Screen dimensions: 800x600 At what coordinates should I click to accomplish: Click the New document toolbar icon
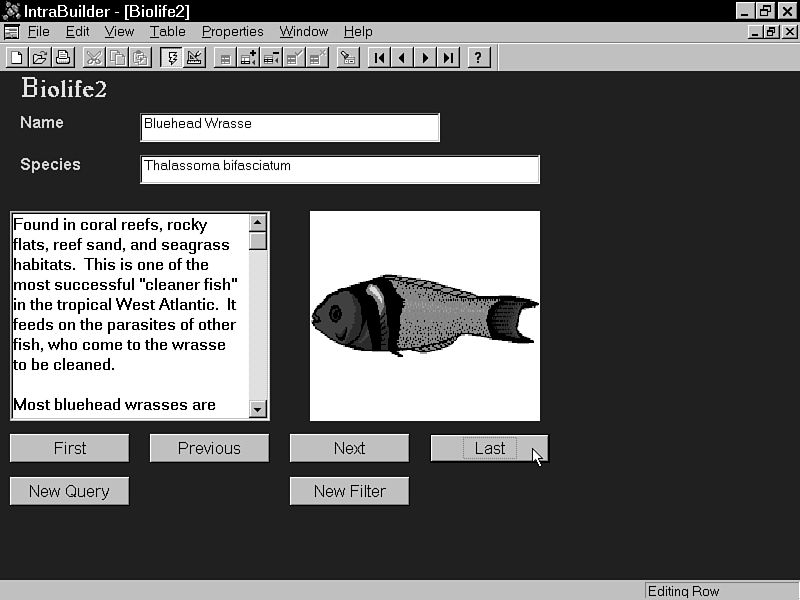pos(16,57)
